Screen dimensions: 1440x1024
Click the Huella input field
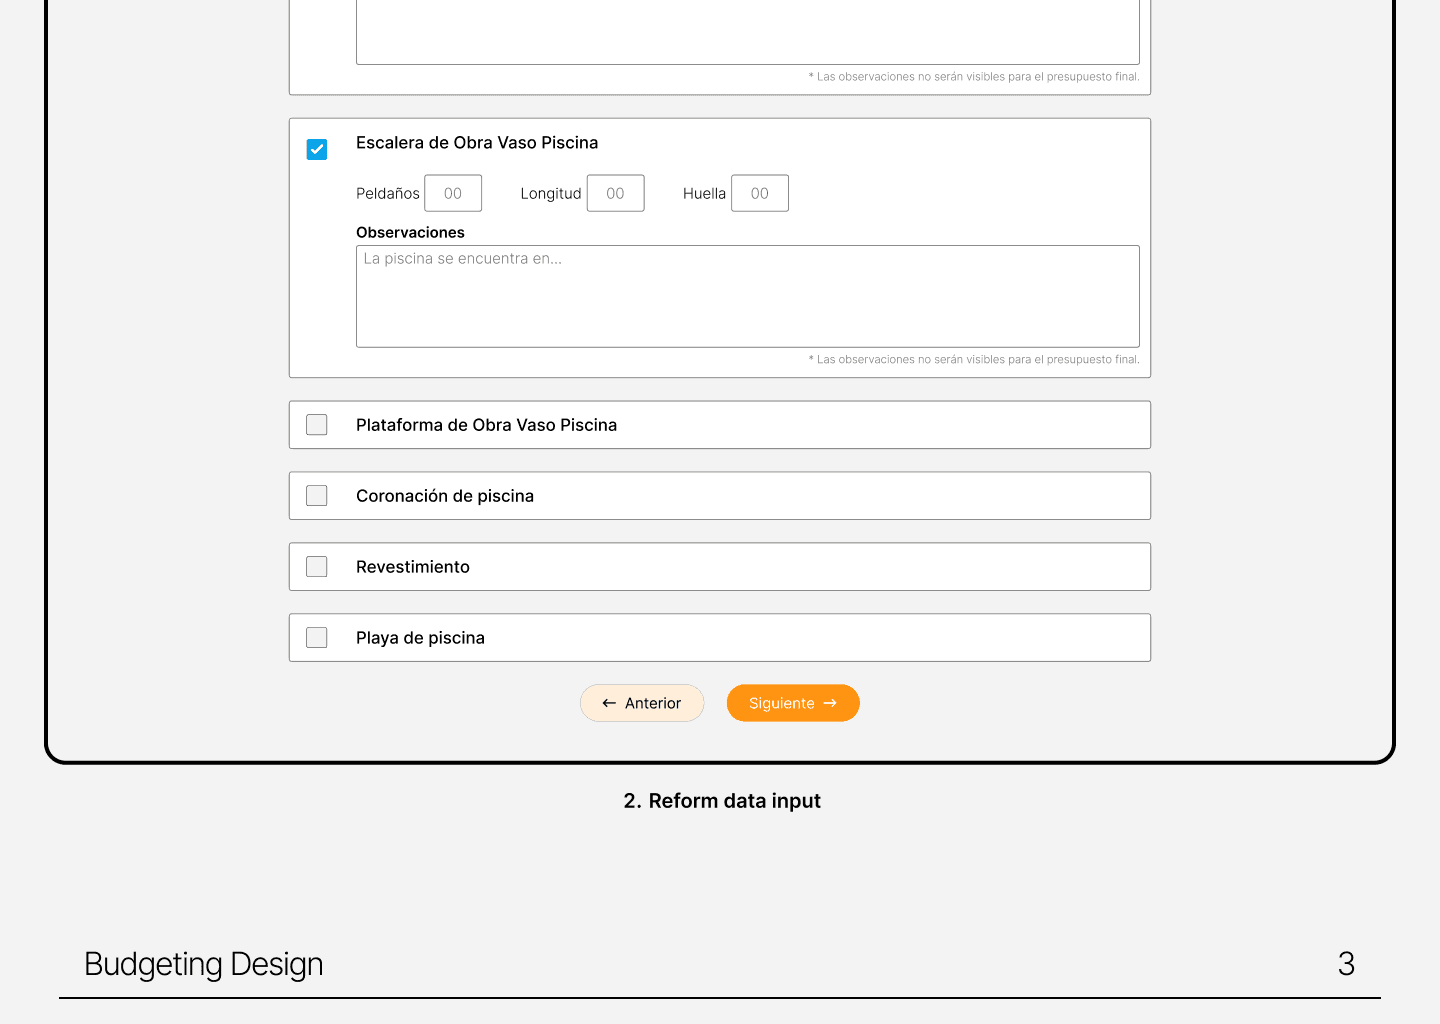tap(759, 193)
